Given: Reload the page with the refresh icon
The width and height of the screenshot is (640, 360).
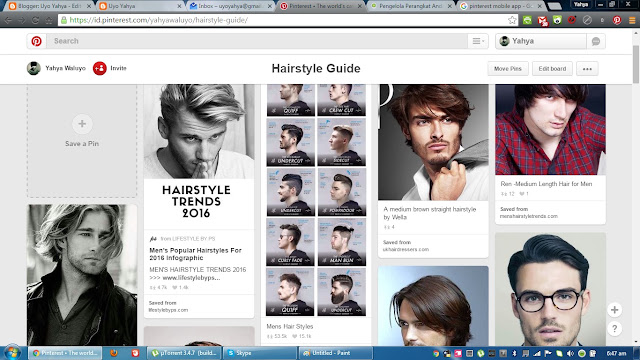Looking at the screenshot, I should (36, 20).
